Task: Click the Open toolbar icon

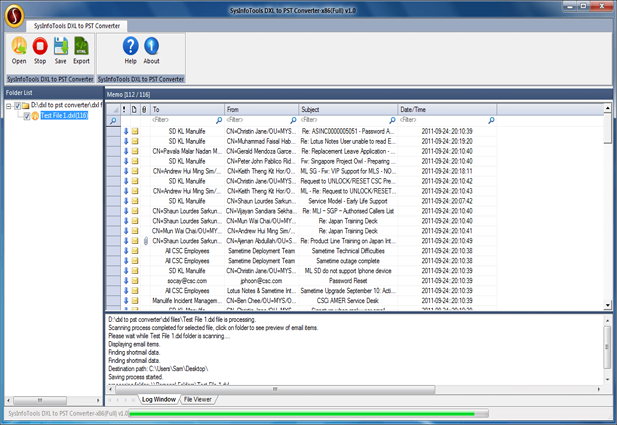Action: coord(19,50)
